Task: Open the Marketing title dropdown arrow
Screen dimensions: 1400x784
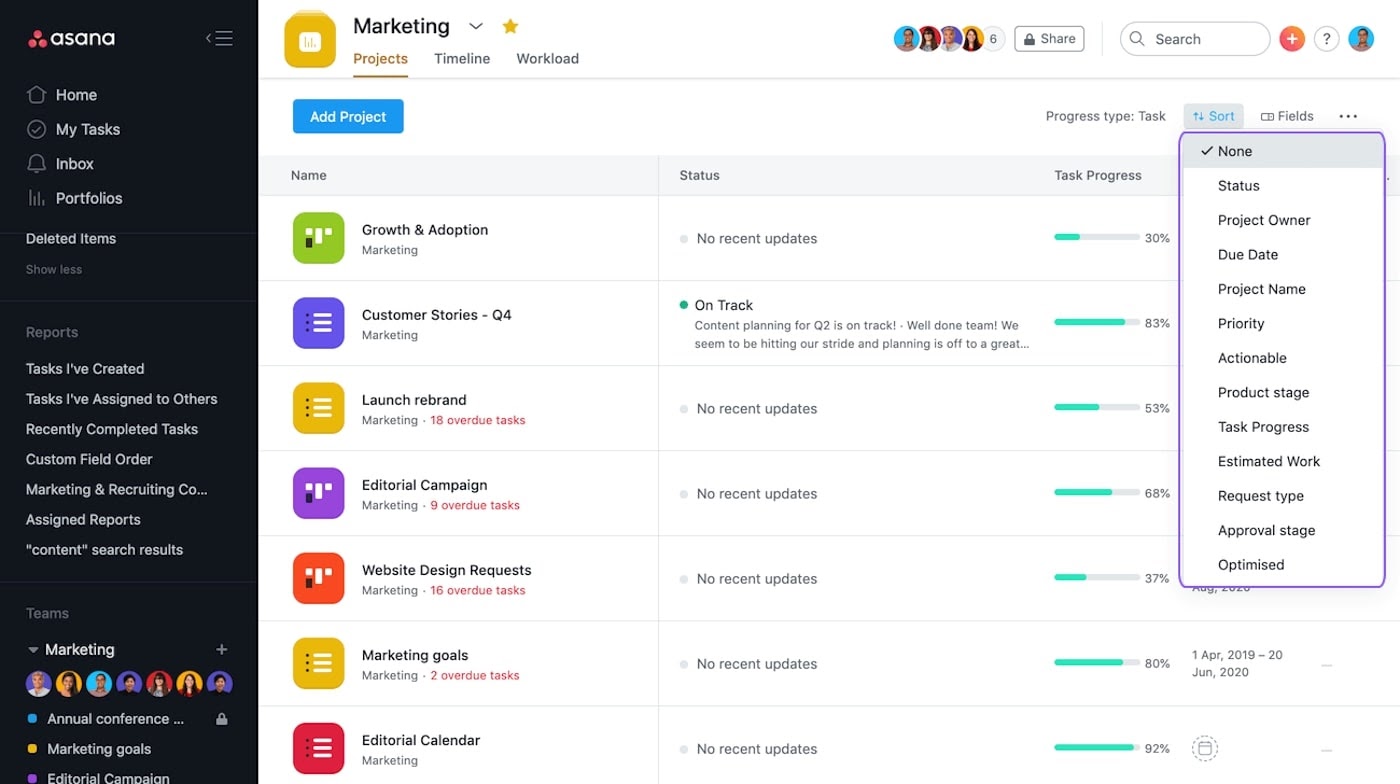Action: coord(476,26)
